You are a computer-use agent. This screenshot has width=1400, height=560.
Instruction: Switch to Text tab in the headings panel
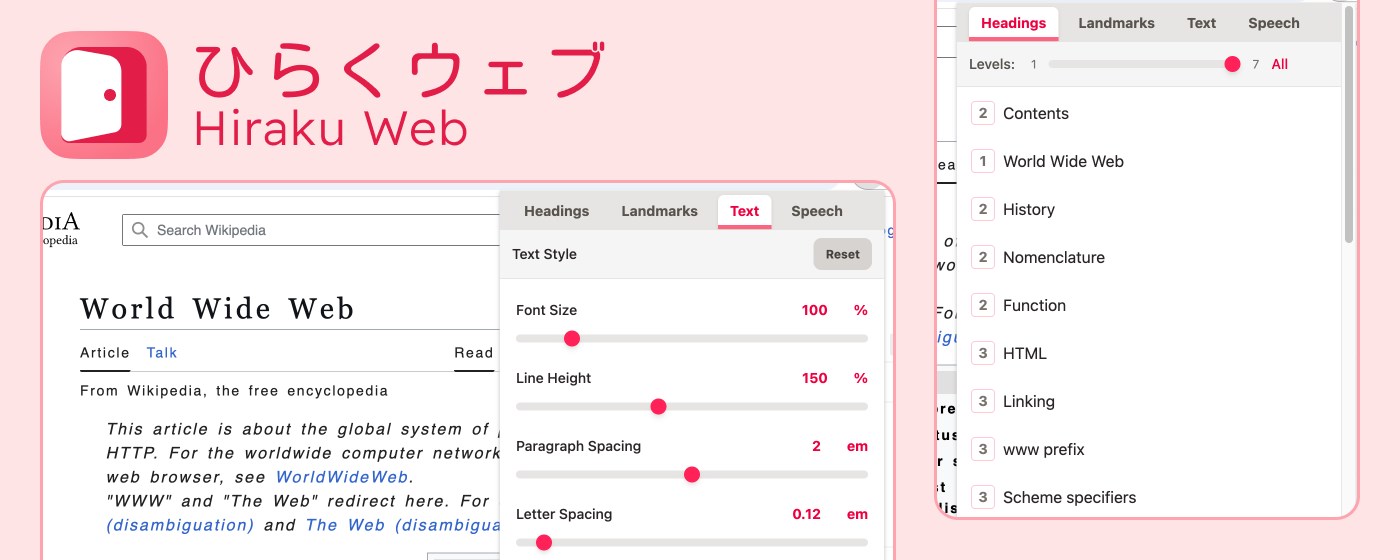[1202, 23]
